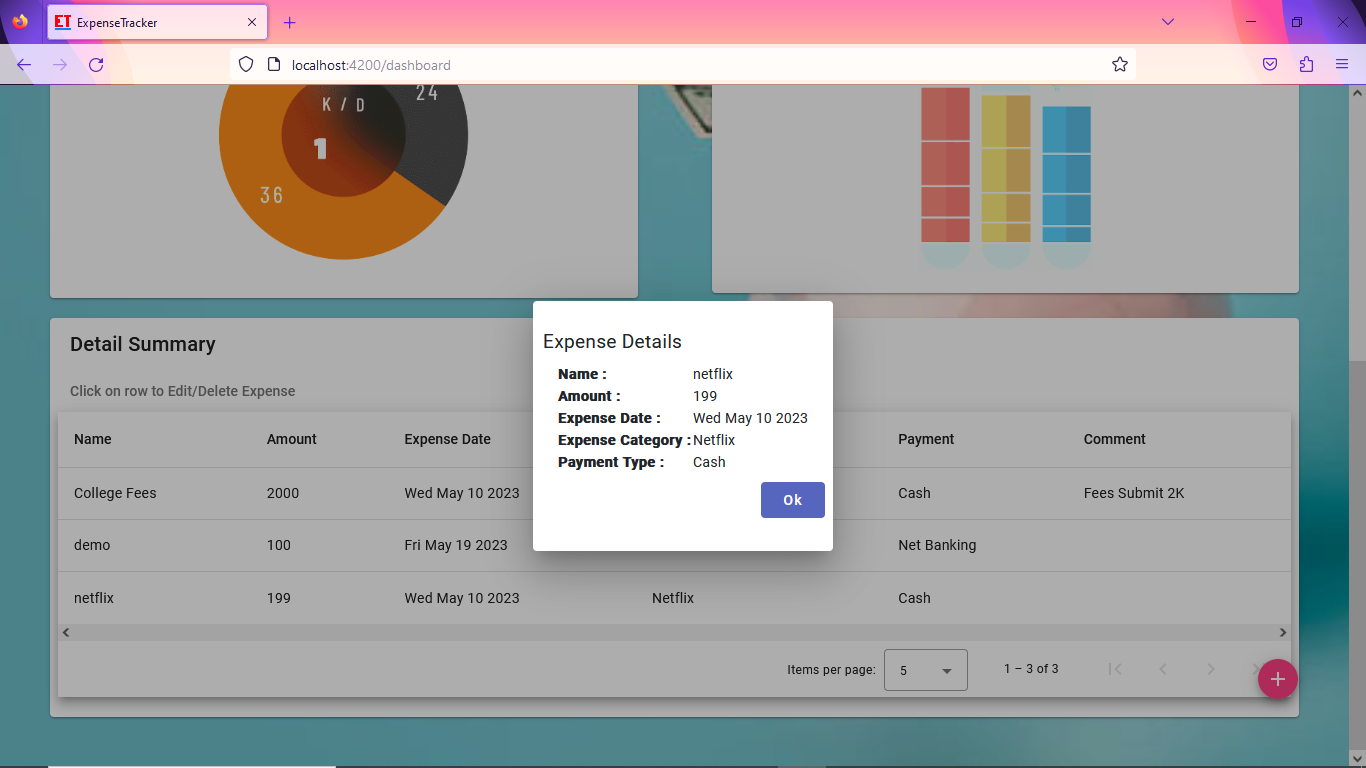Open a new browser tab
The image size is (1366, 768).
[x=290, y=21]
